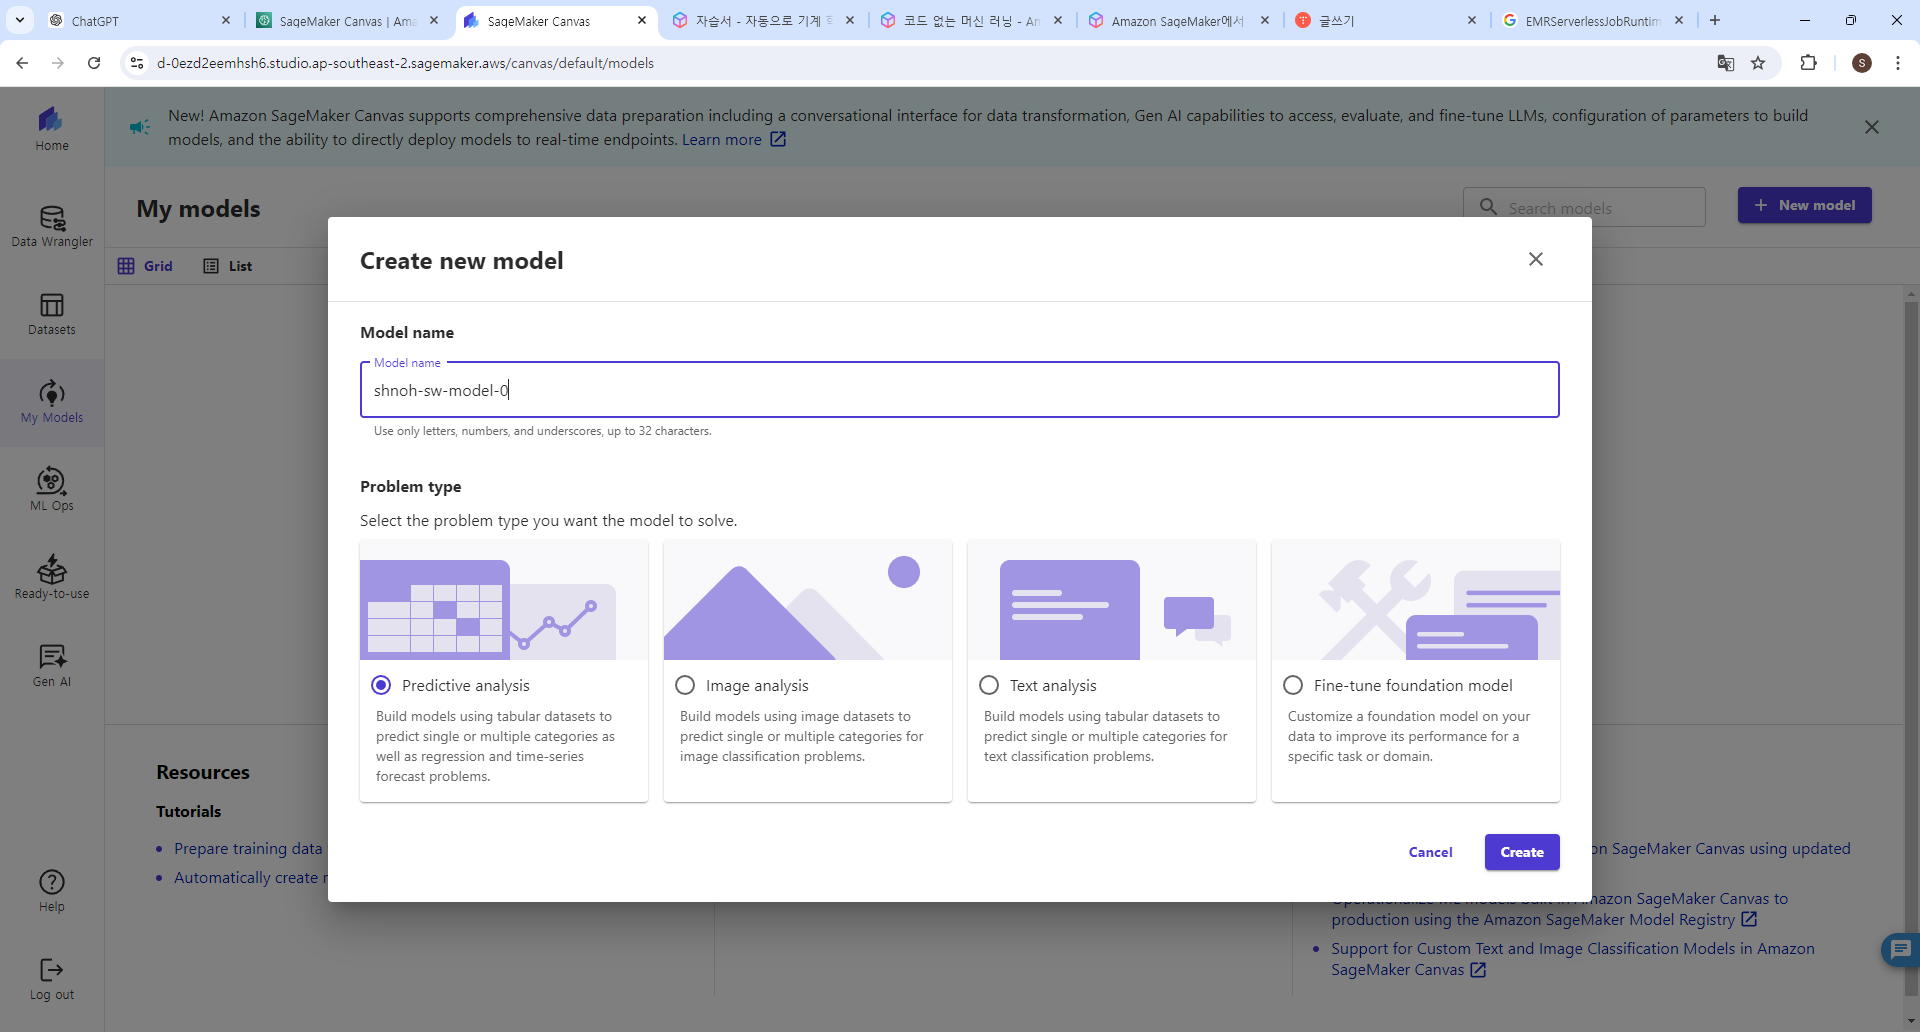The image size is (1920, 1032).
Task: Go to Datasets in sidebar
Action: click(52, 314)
